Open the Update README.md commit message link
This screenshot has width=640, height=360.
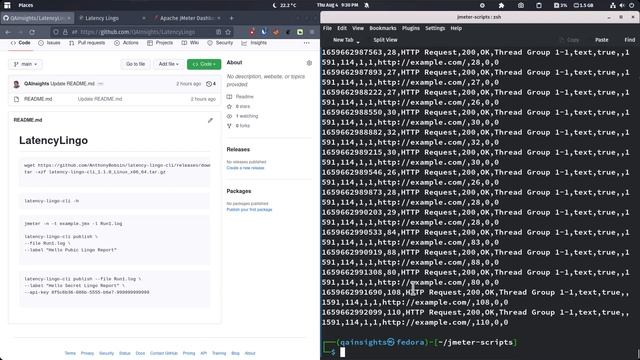[x=100, y=99]
